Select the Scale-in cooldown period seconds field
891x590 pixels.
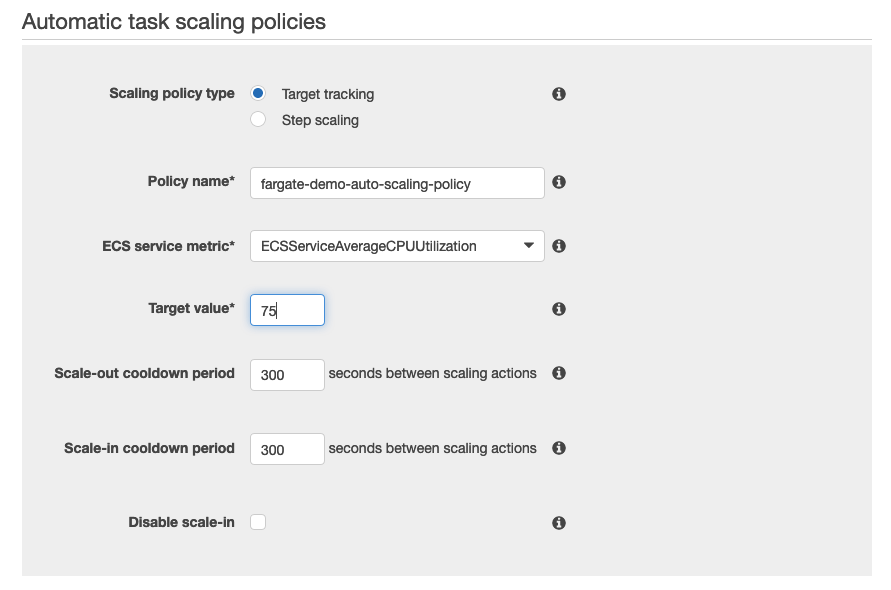coord(287,449)
